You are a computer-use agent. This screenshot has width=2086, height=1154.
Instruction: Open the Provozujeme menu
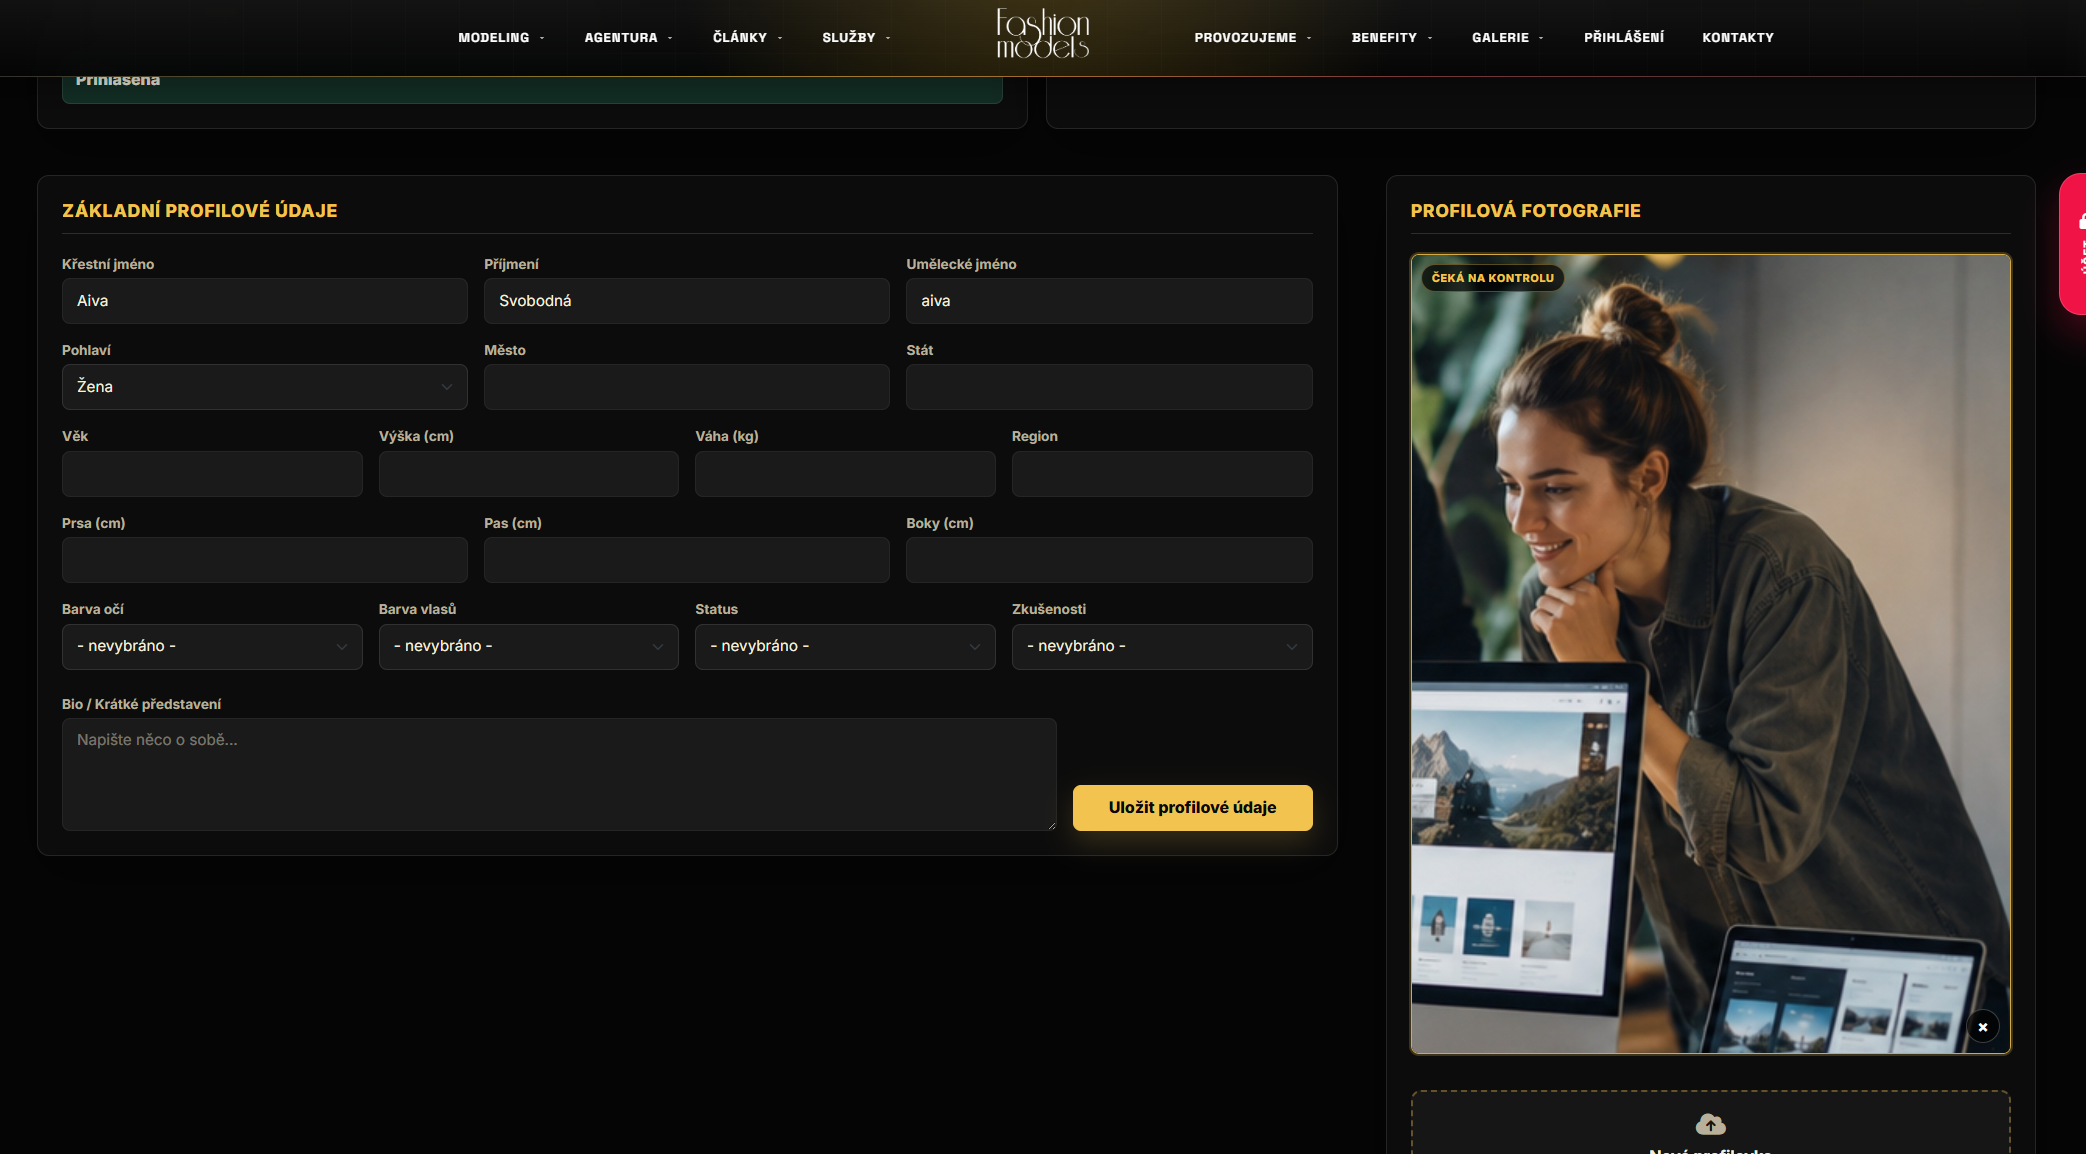(1253, 38)
